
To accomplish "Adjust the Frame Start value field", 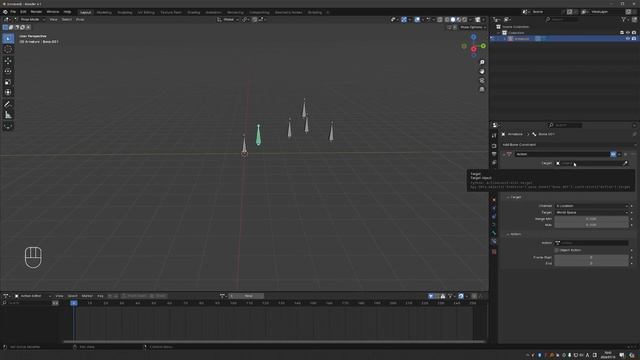I will pyautogui.click(x=591, y=258).
